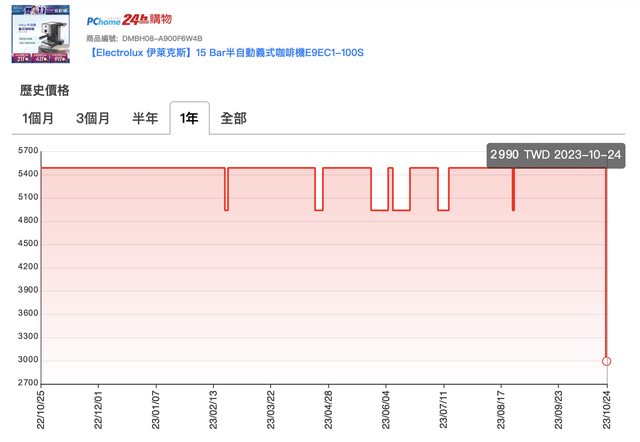Select the 3個月 history tab
The width and height of the screenshot is (640, 442).
tap(94, 118)
